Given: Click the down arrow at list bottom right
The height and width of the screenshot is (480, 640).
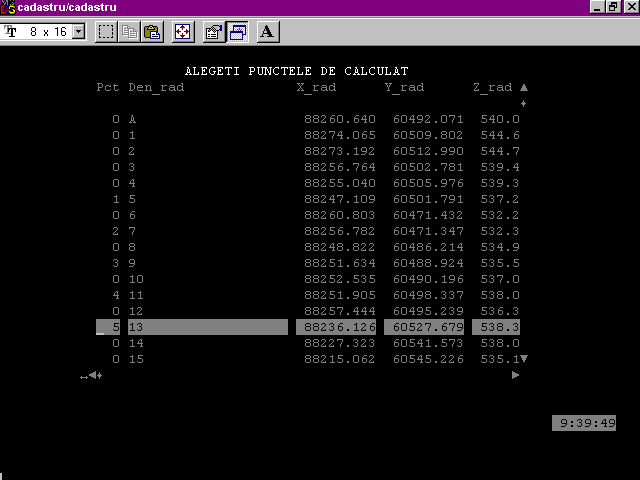Looking at the screenshot, I should tap(523, 359).
